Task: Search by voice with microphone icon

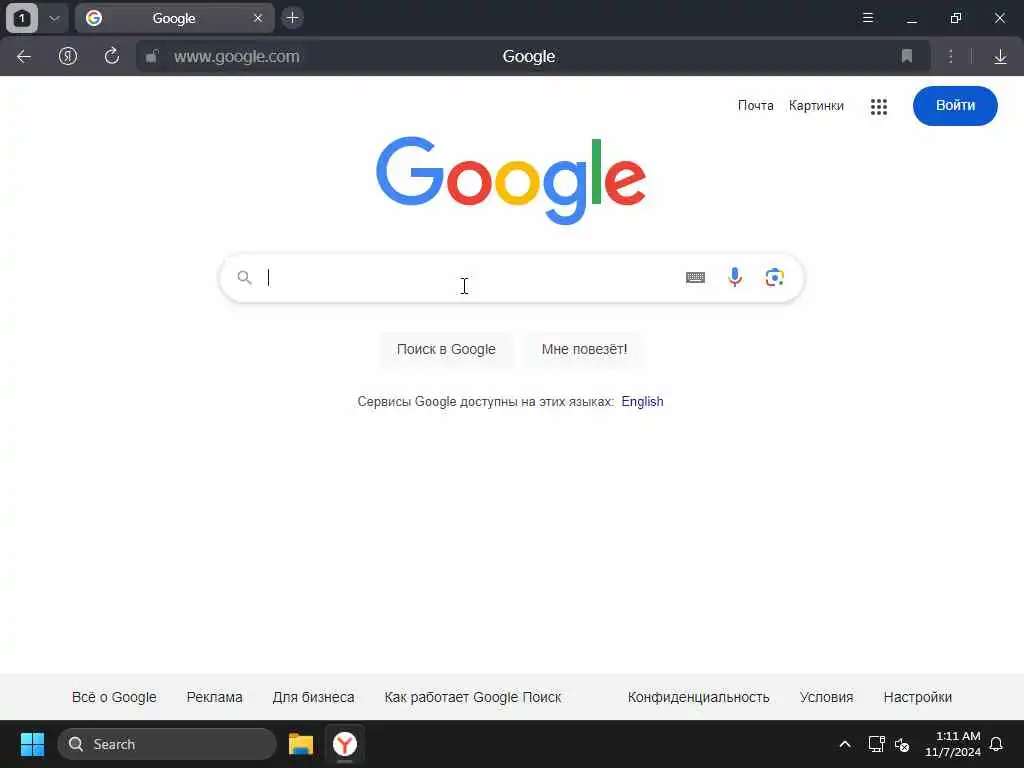Action: click(x=735, y=278)
